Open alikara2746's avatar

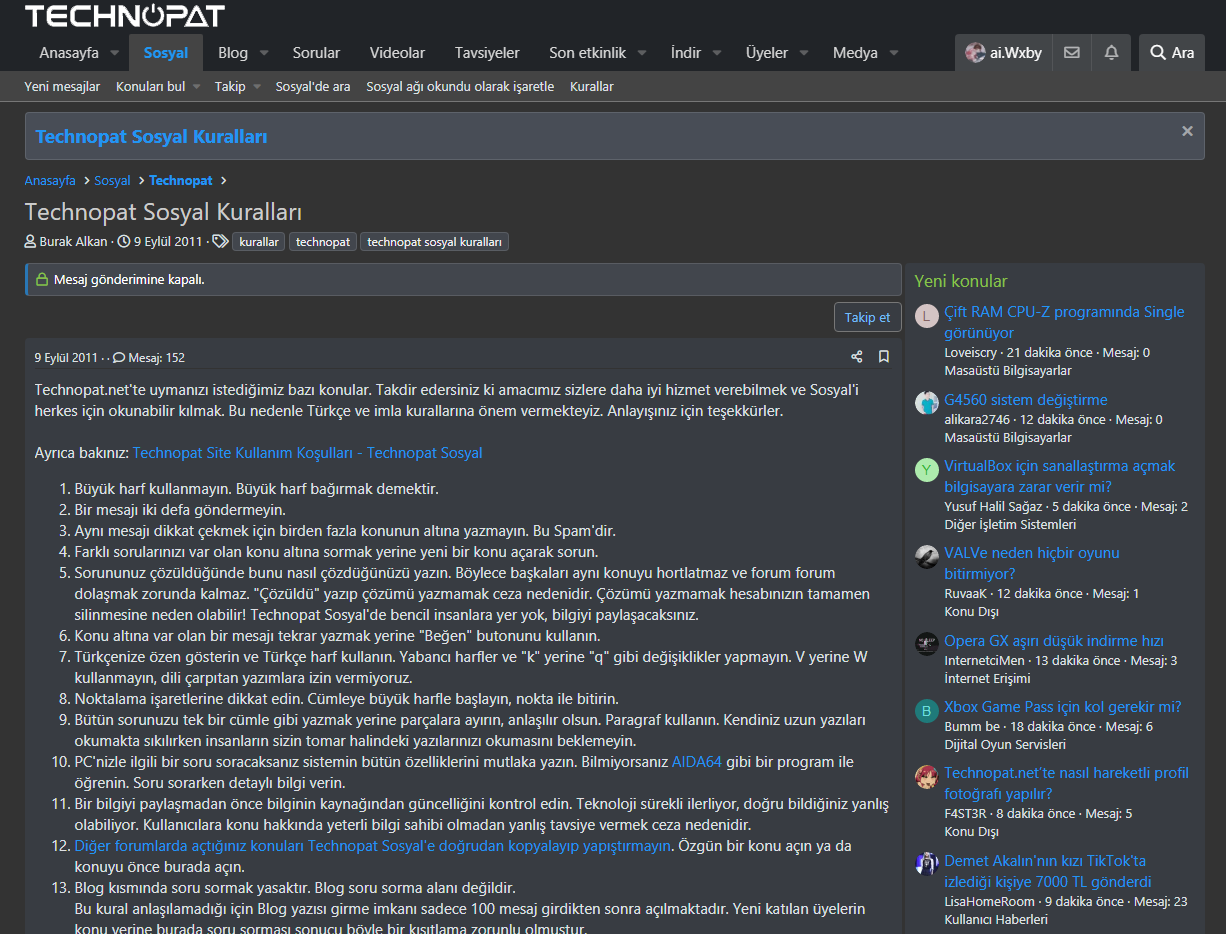(927, 403)
